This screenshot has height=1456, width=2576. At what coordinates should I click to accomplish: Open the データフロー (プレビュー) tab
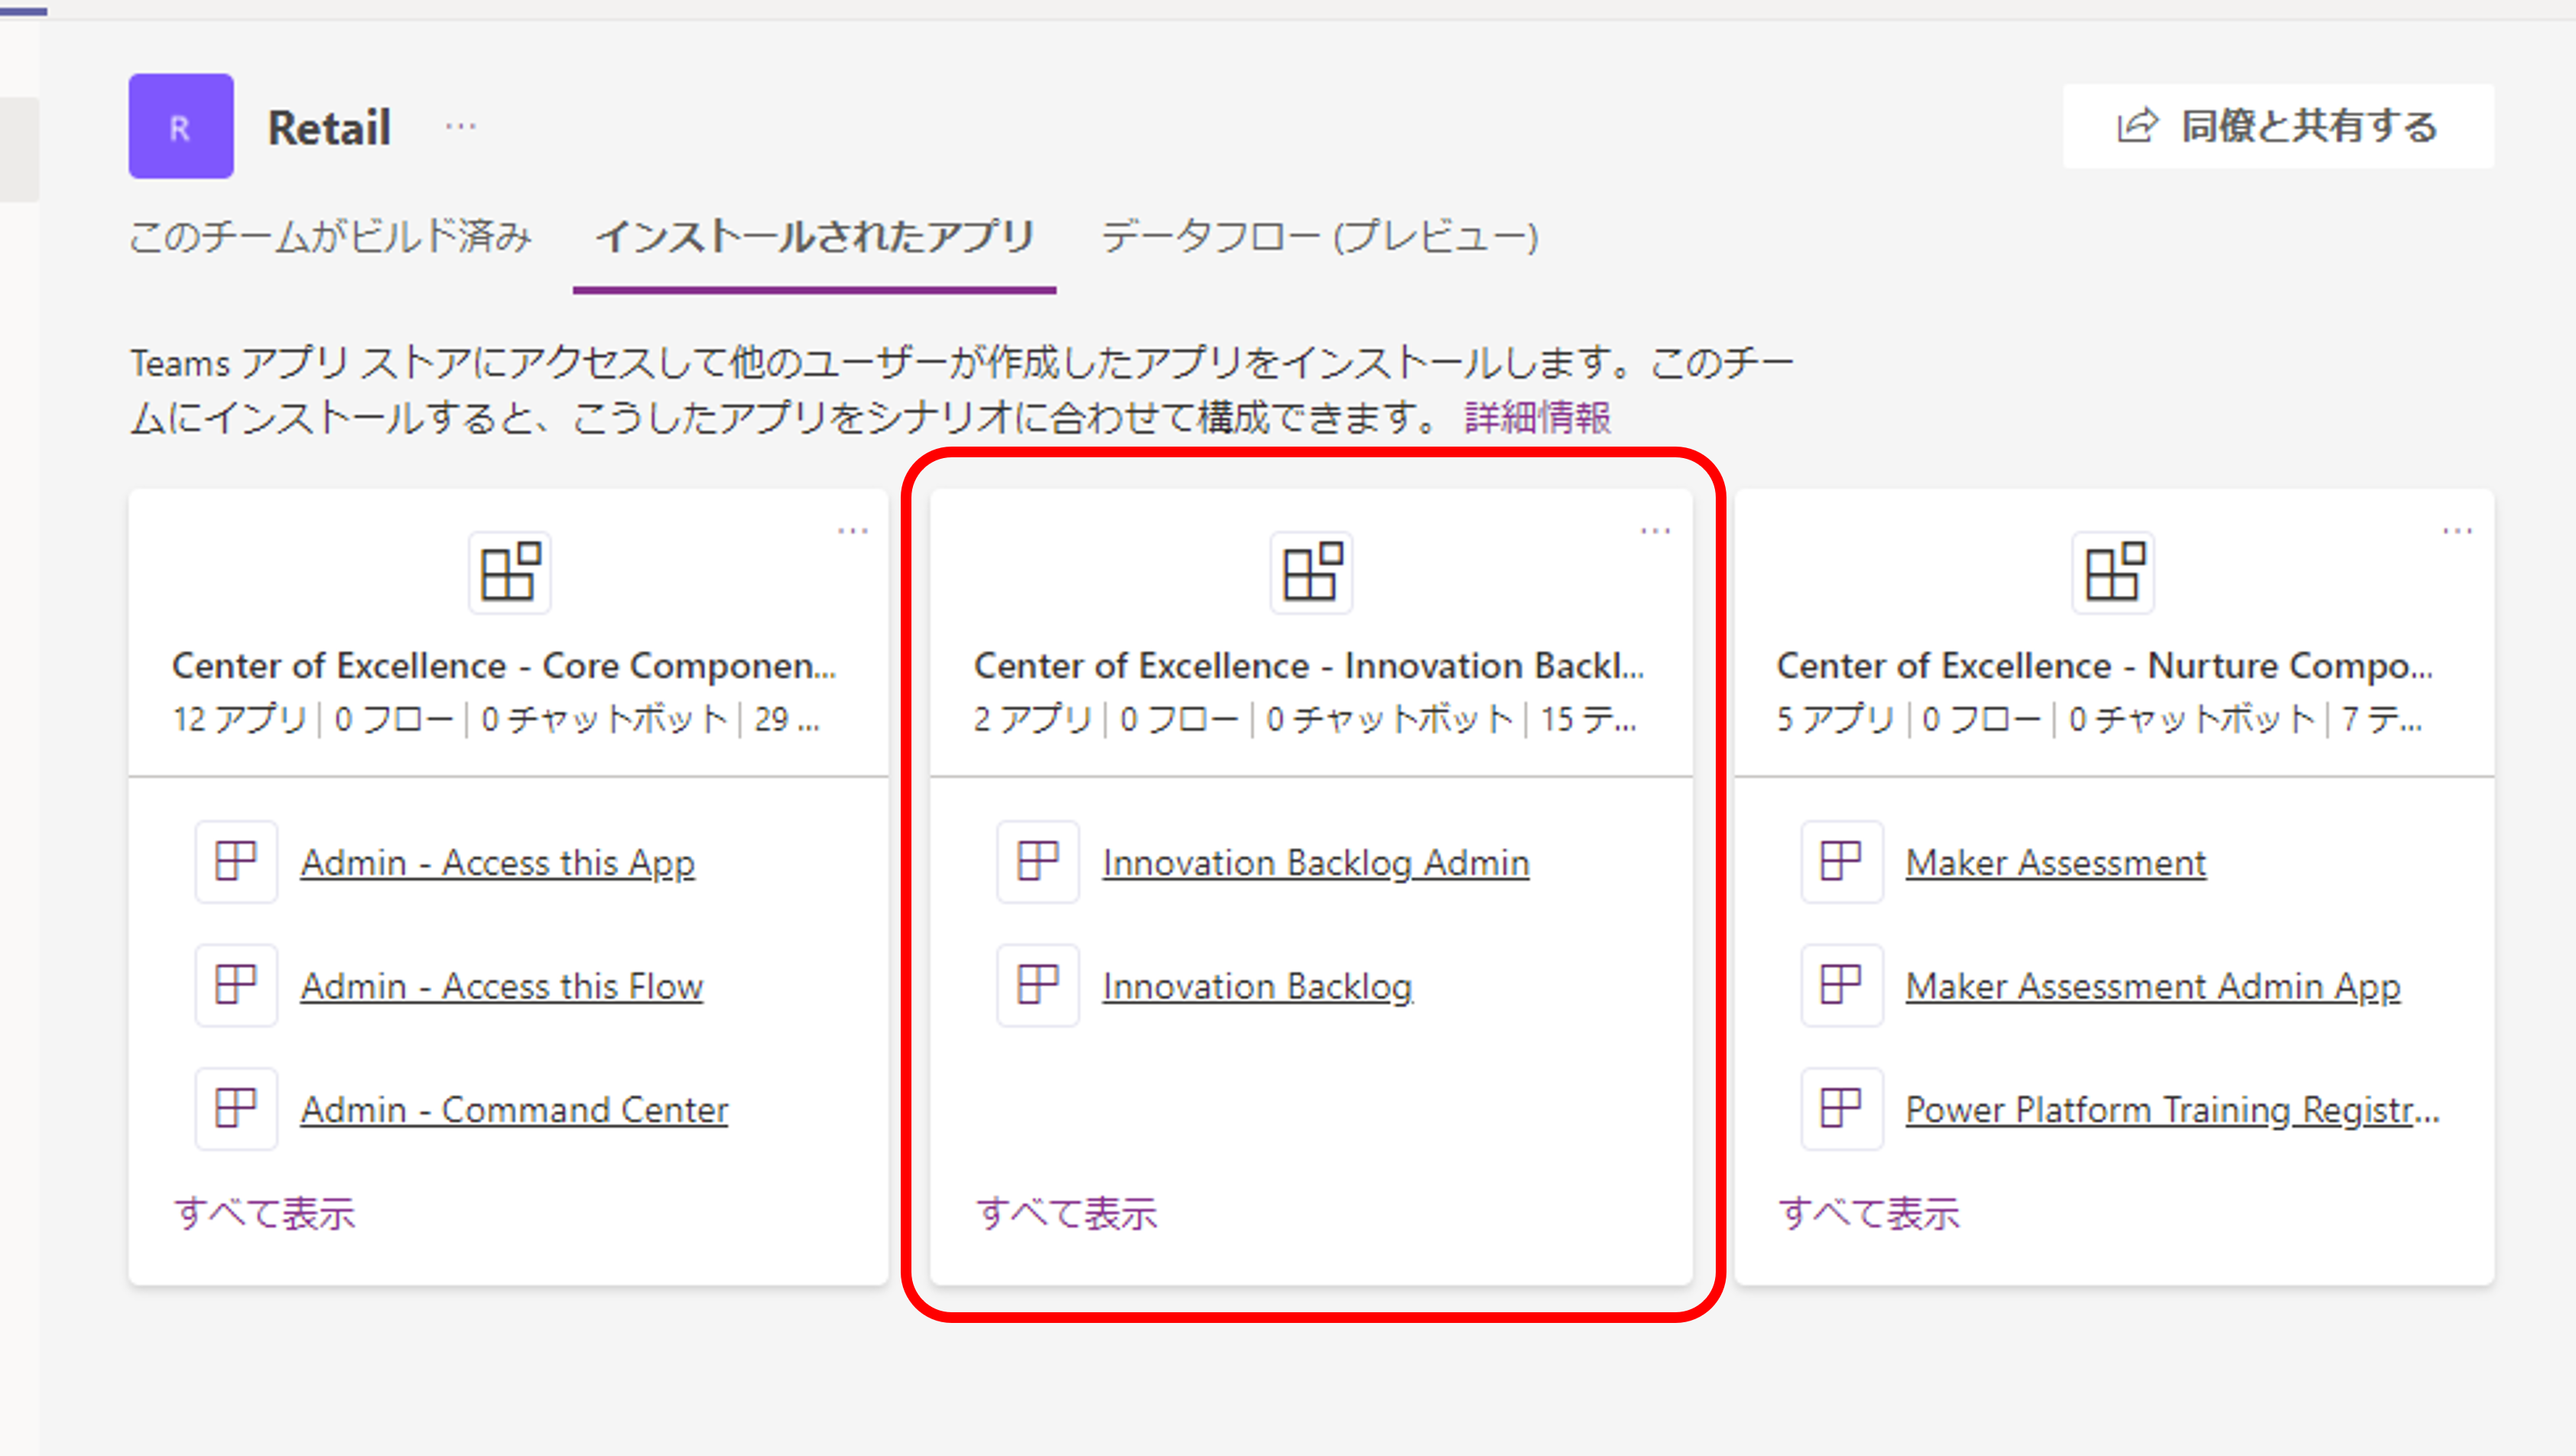(1320, 238)
